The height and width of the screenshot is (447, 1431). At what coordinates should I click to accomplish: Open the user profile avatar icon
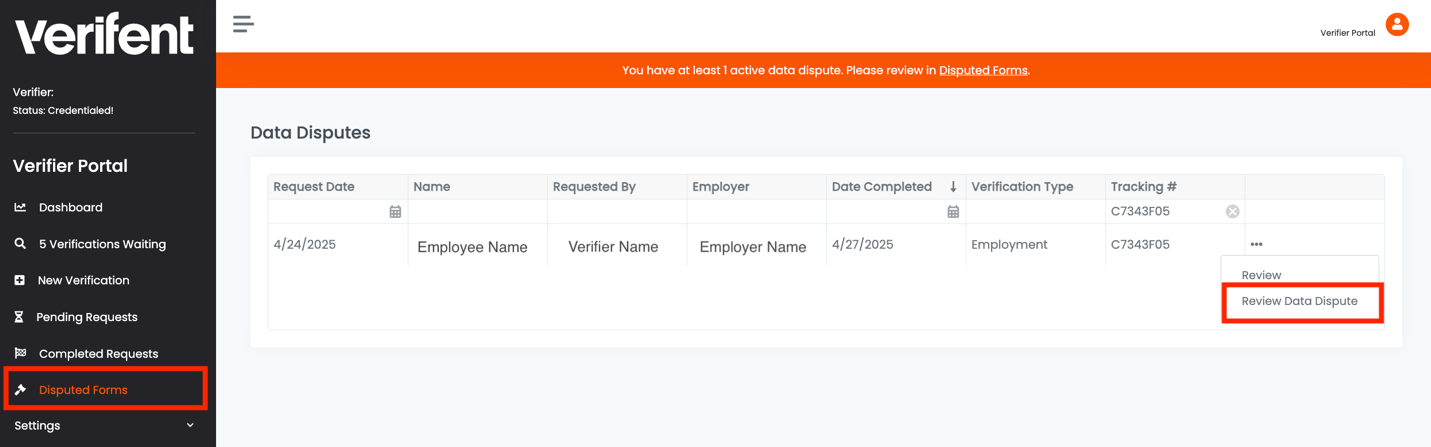click(x=1396, y=24)
